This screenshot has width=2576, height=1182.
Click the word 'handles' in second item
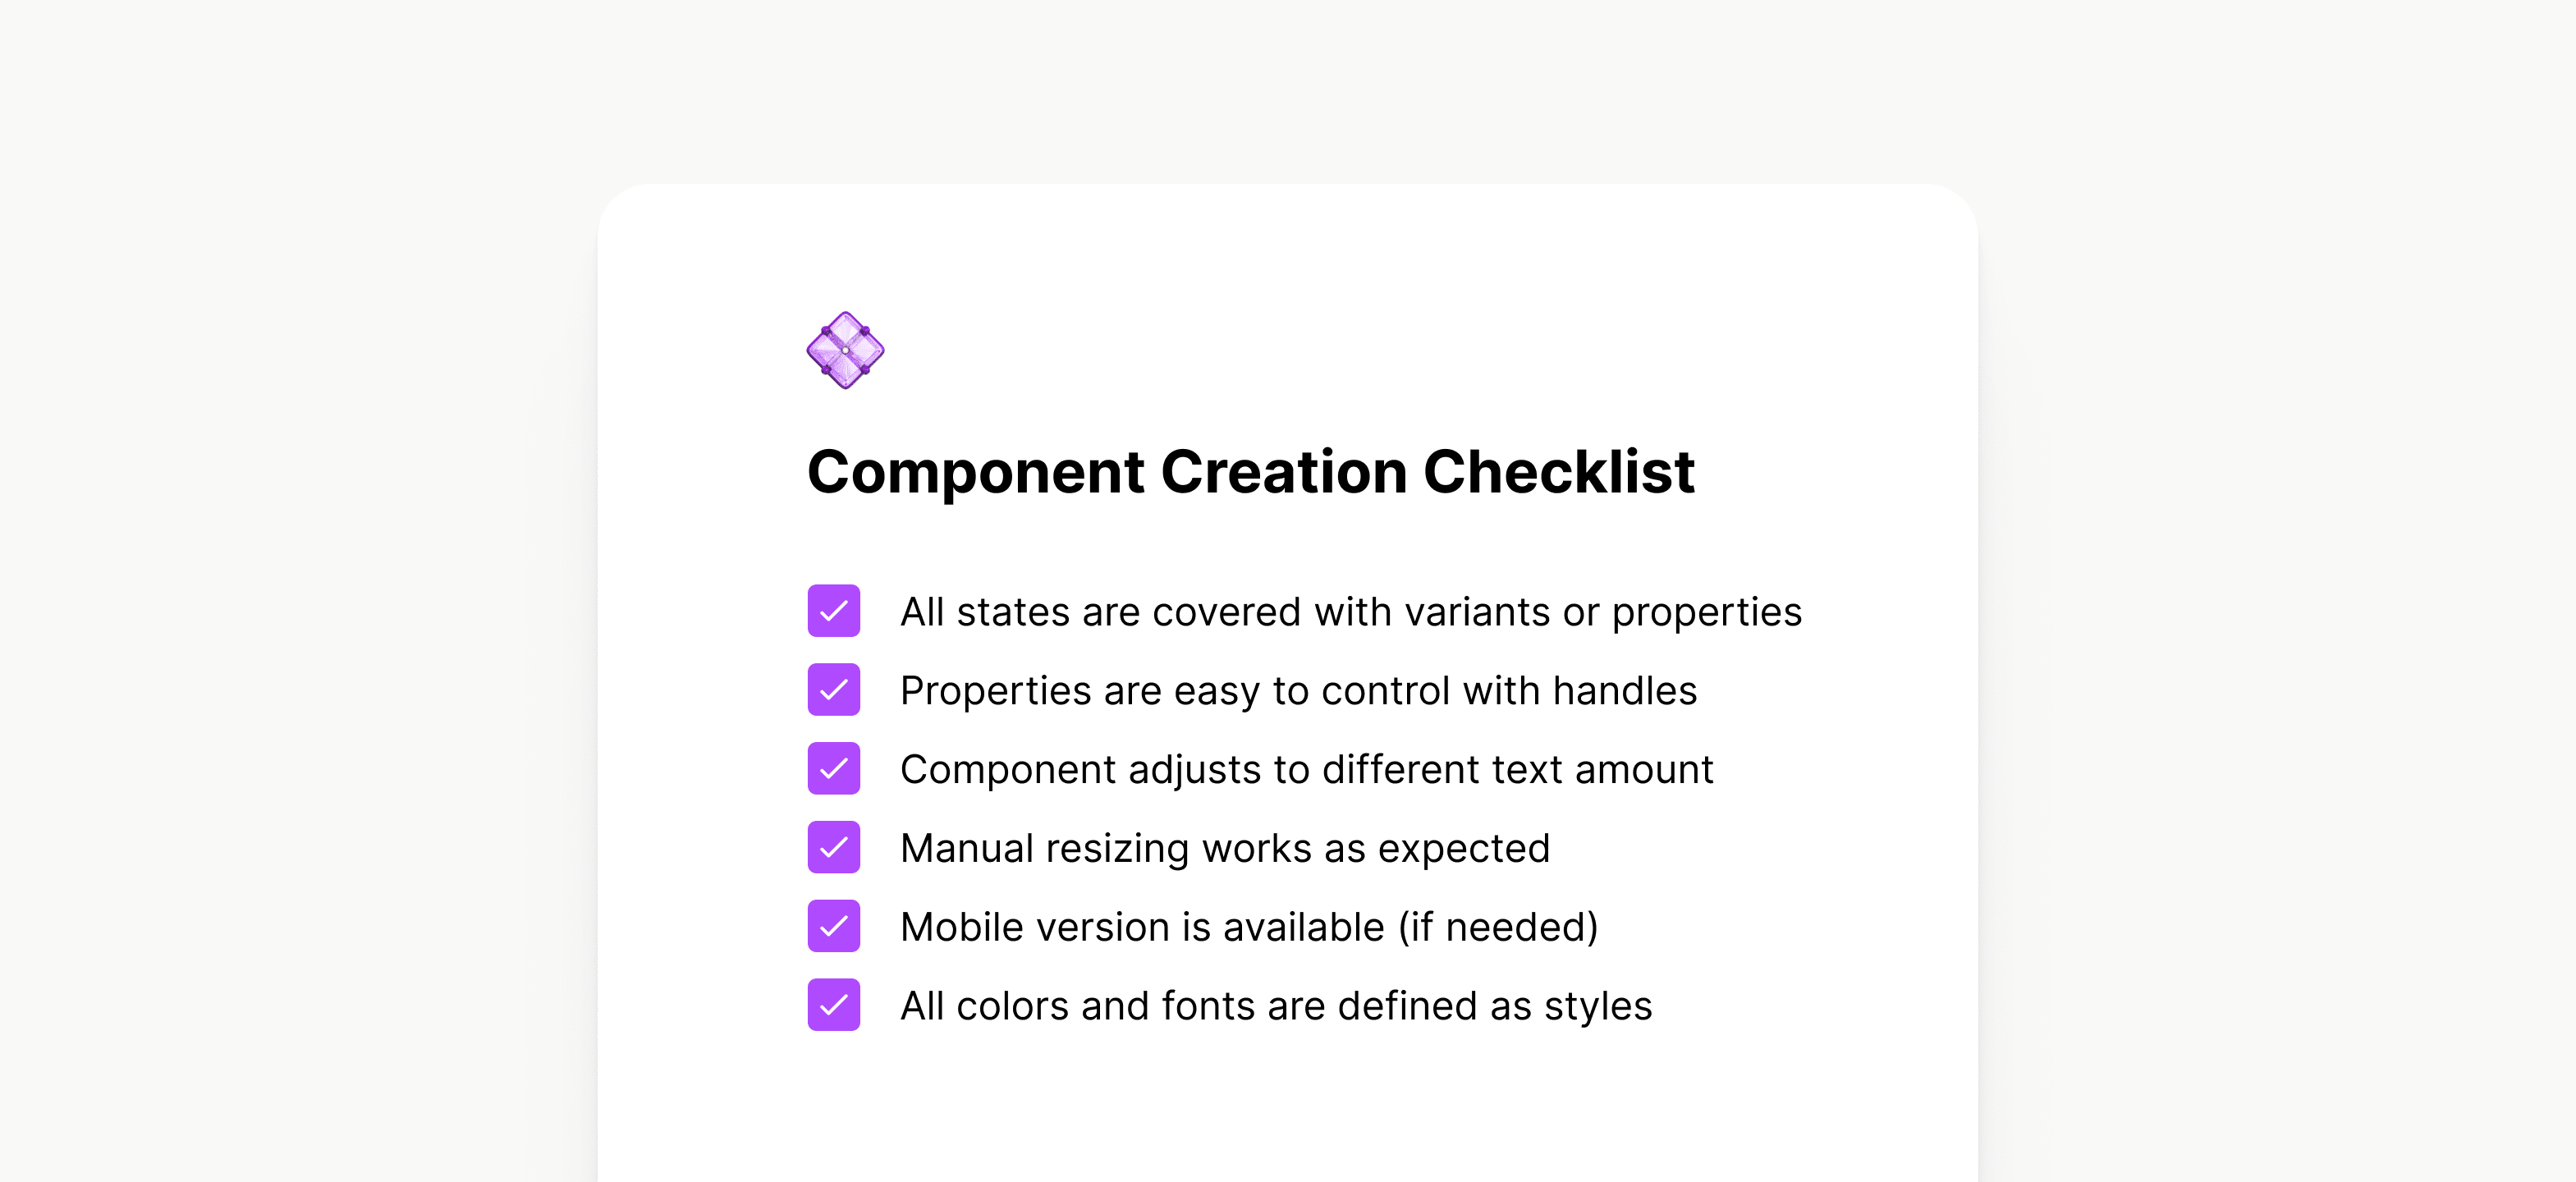[1625, 691]
